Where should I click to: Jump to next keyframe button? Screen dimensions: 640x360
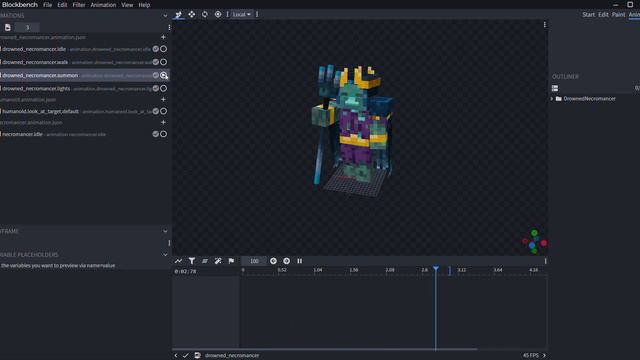tap(287, 261)
